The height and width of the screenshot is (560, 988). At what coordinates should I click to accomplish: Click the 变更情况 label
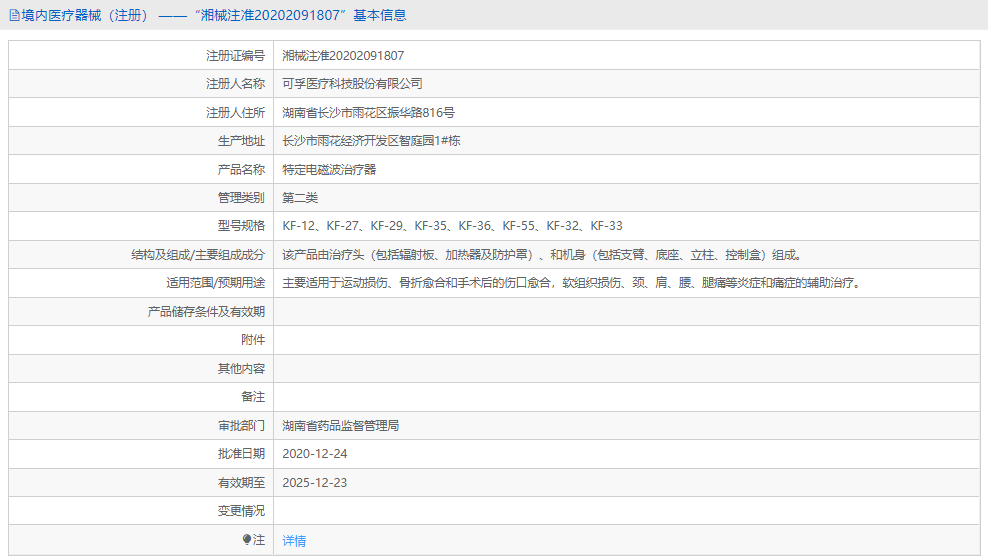pos(241,511)
